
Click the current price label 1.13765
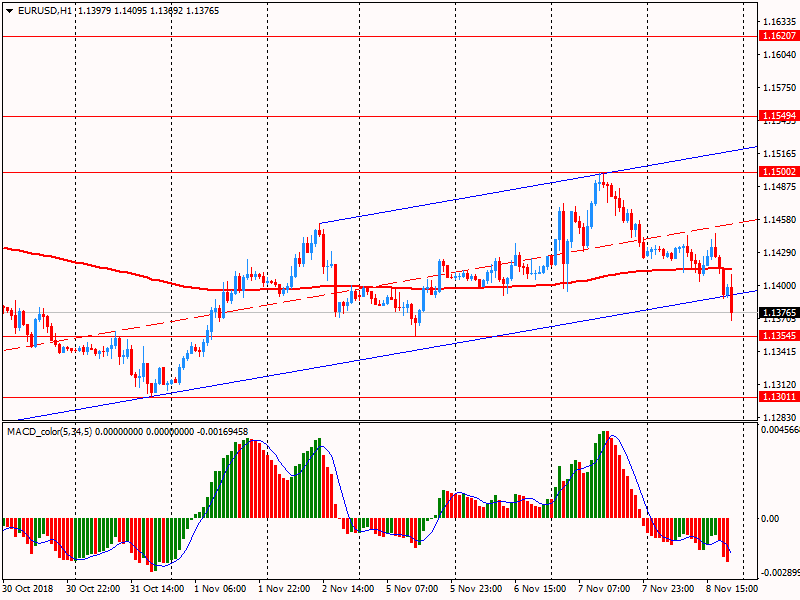(x=777, y=313)
